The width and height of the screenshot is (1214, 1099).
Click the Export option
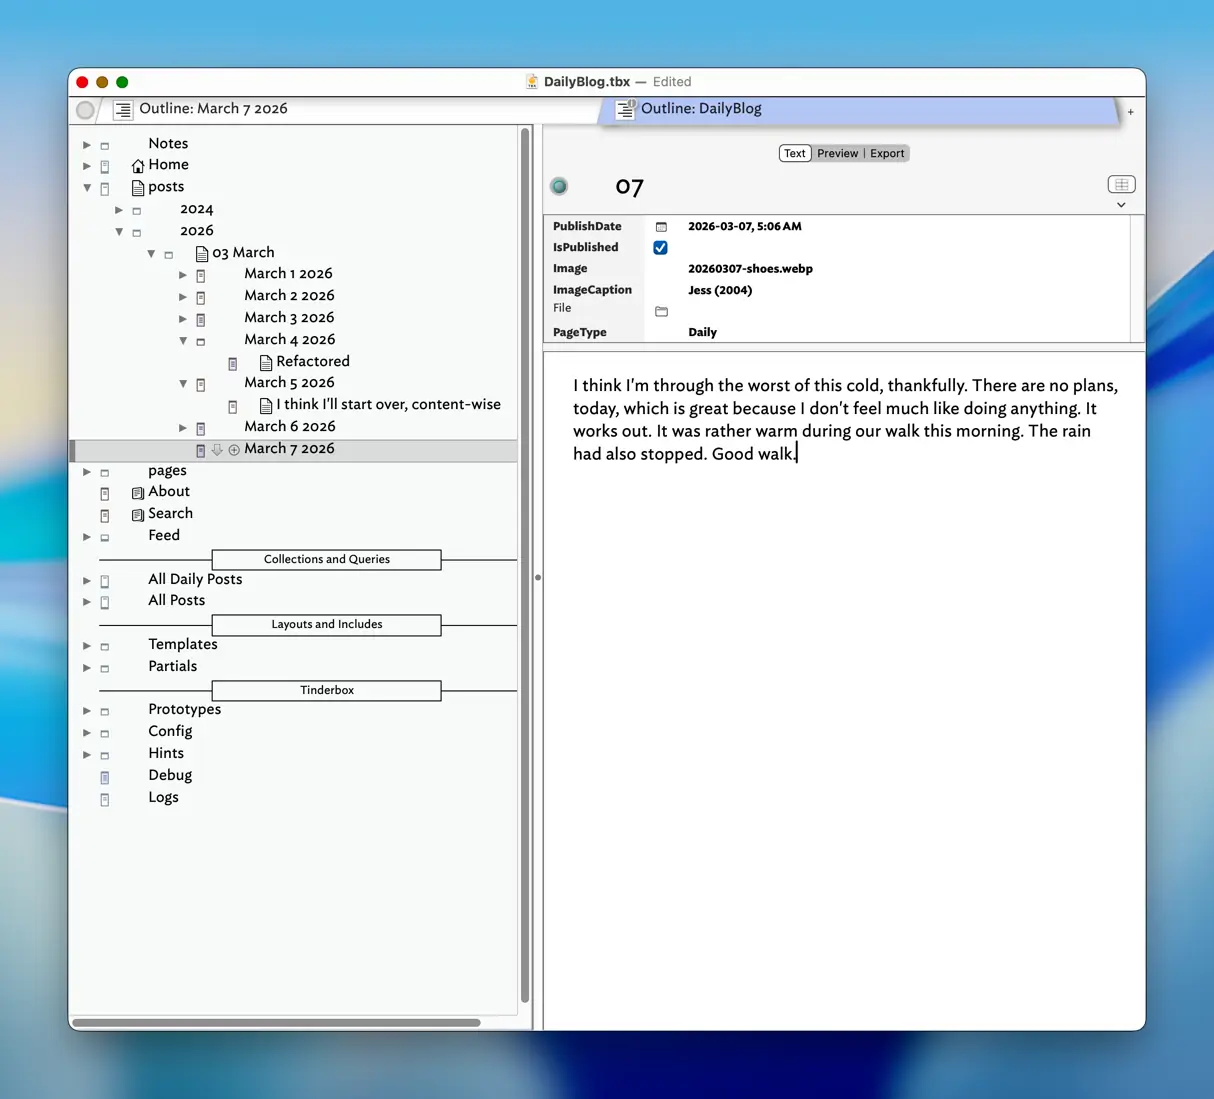[887, 153]
